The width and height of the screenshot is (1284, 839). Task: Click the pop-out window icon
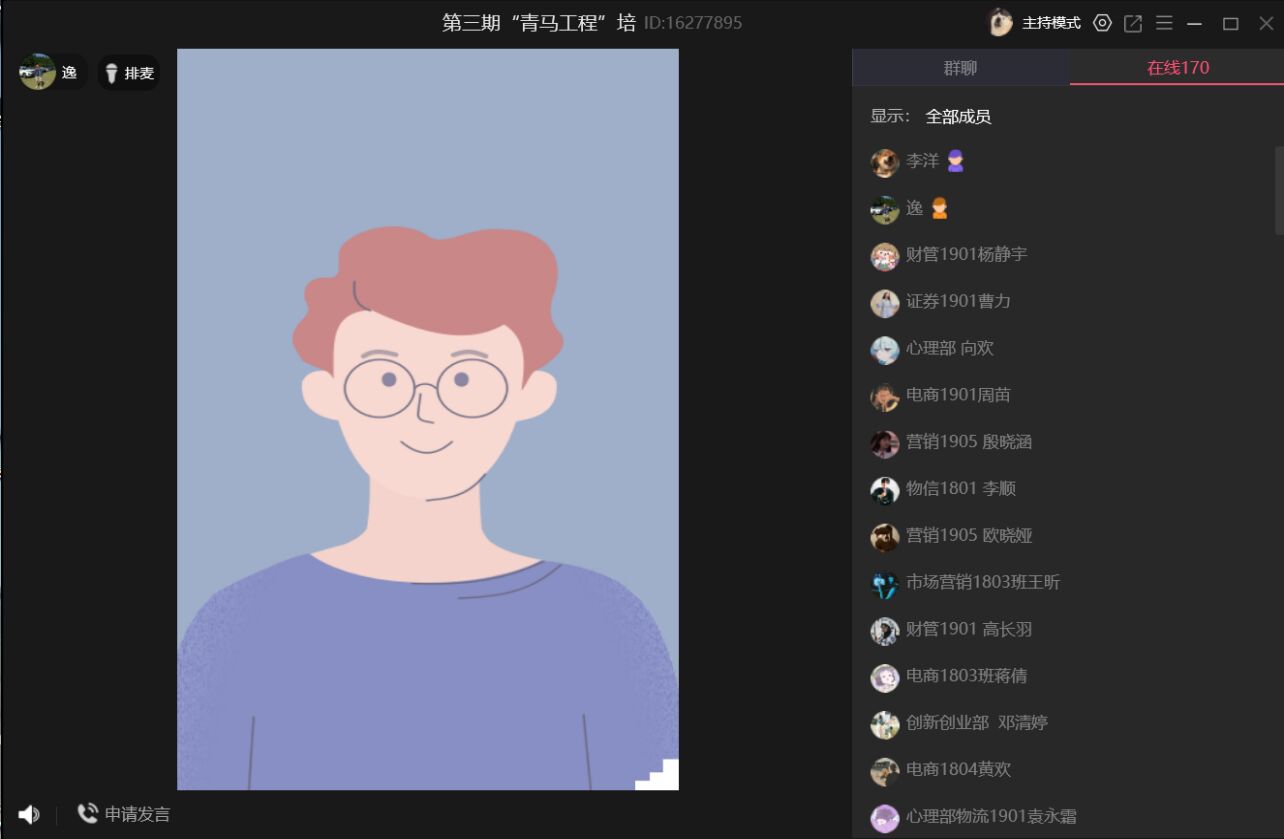click(x=1133, y=23)
